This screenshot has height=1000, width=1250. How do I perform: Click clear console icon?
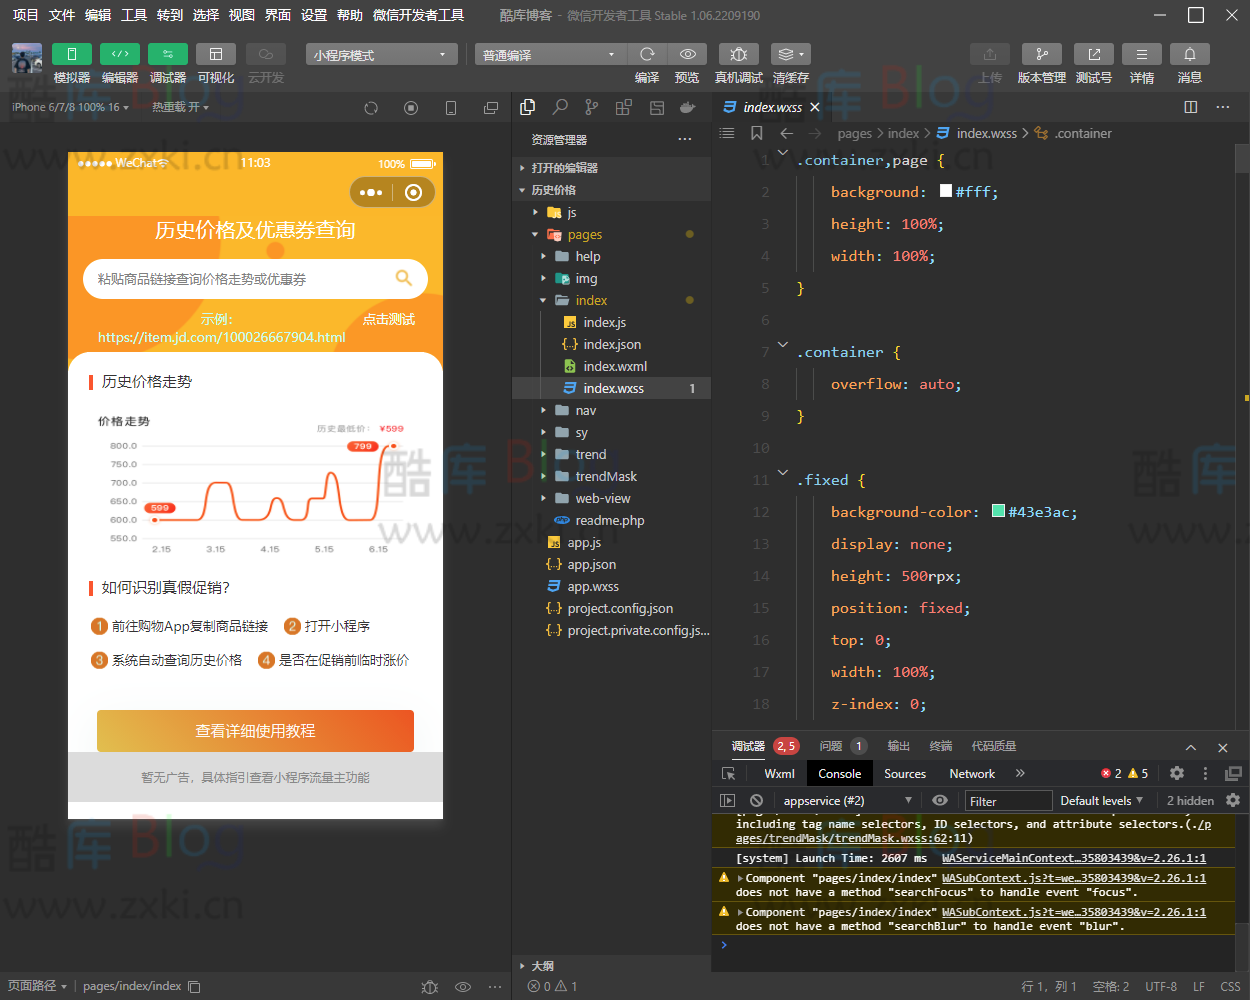pos(757,800)
